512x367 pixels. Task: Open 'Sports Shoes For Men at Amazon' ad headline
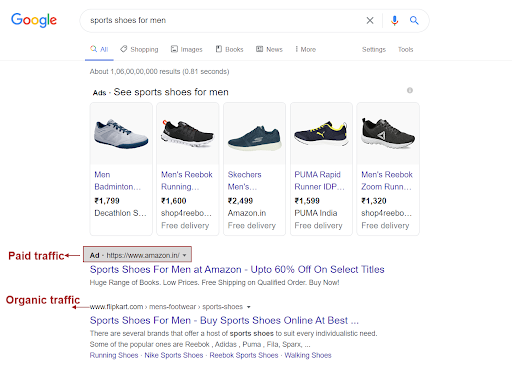click(x=237, y=269)
